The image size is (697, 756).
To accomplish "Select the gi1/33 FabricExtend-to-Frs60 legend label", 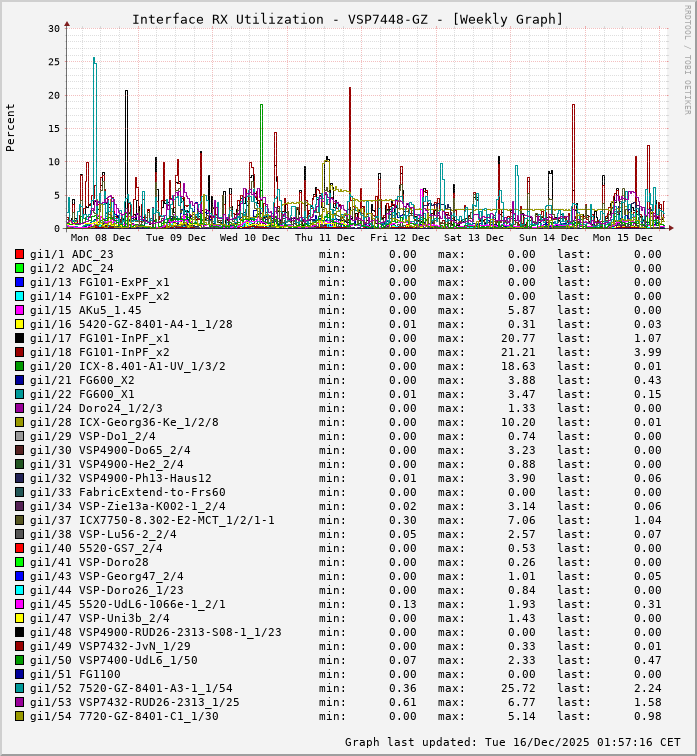I will click(127, 492).
